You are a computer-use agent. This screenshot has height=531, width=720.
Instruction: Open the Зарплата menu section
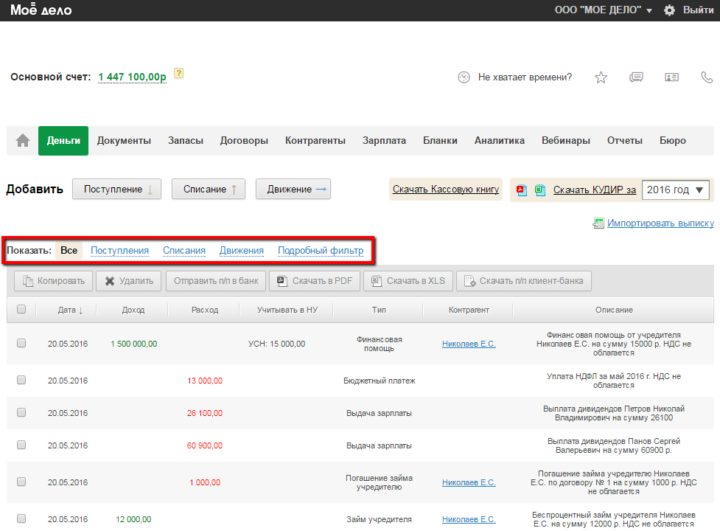(384, 141)
